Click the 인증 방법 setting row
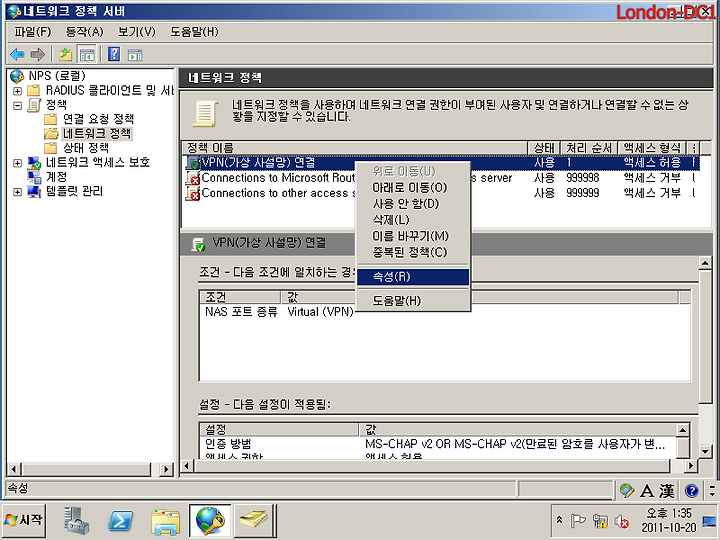Viewport: 720px width, 540px height. click(x=439, y=444)
